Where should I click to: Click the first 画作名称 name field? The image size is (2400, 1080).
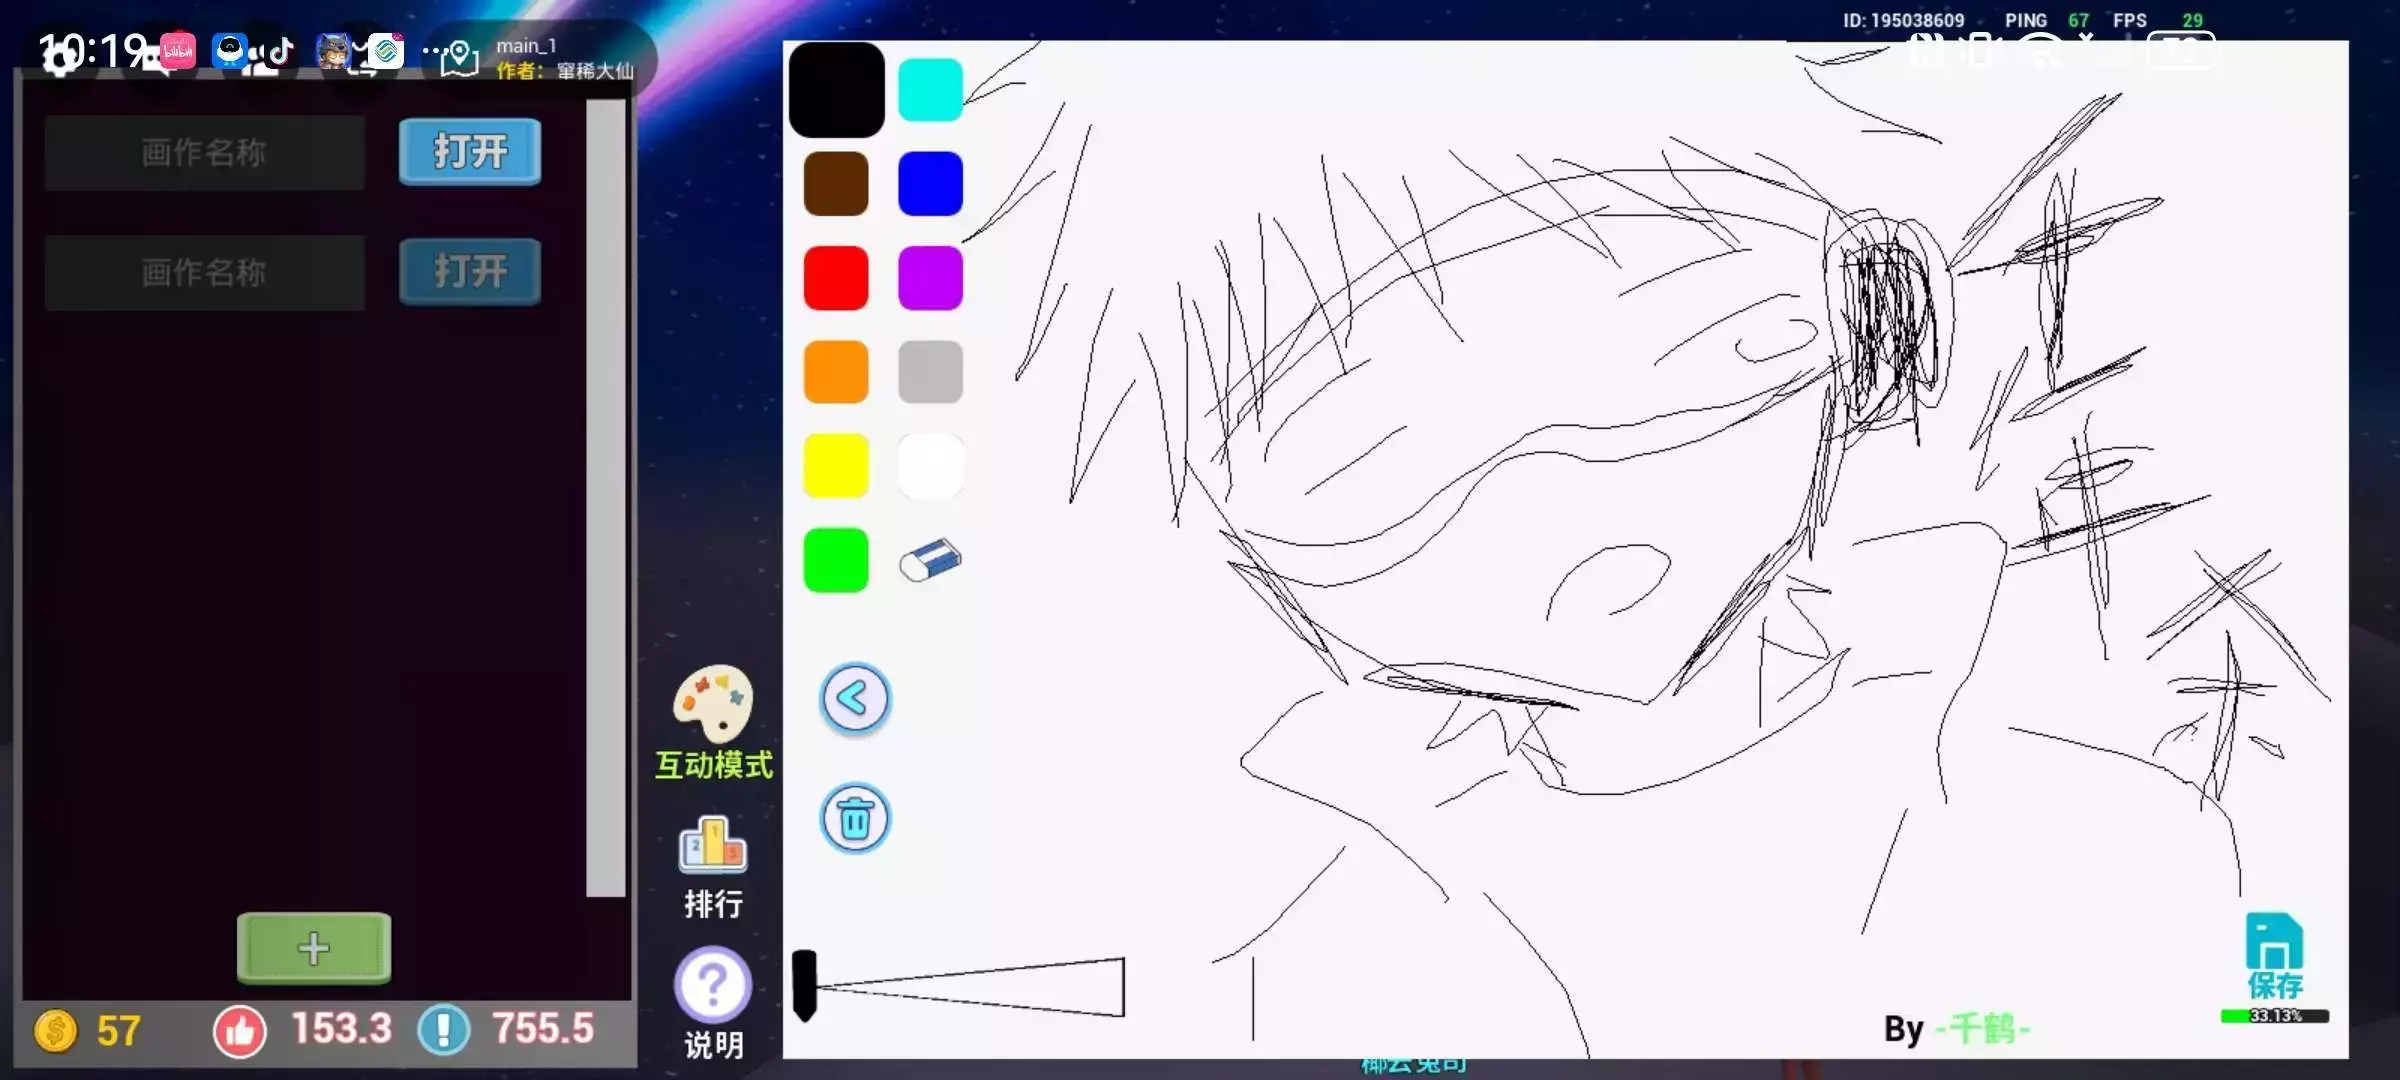(x=204, y=153)
